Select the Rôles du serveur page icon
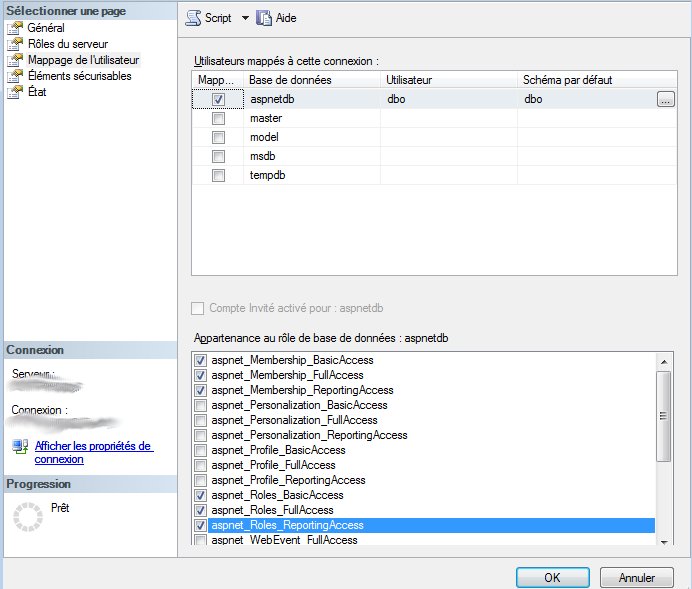Image resolution: width=692 pixels, height=589 pixels. click(15, 44)
